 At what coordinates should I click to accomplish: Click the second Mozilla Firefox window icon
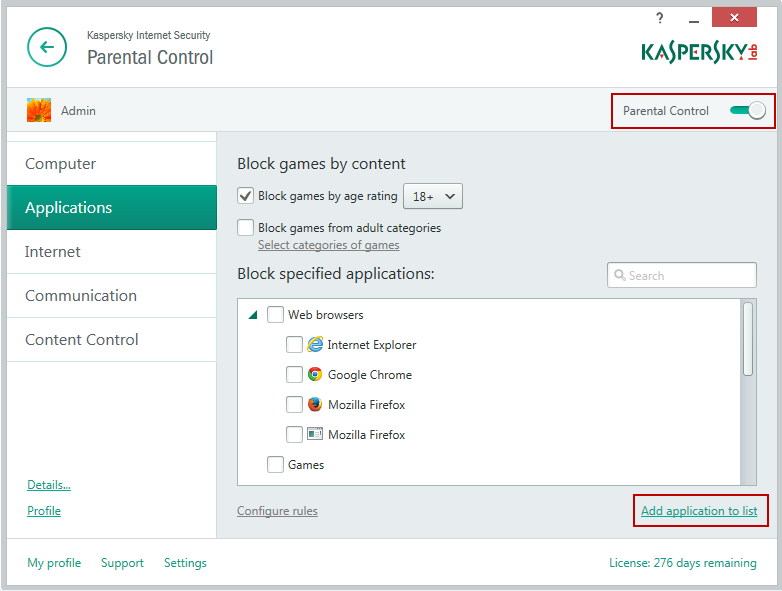coord(315,434)
